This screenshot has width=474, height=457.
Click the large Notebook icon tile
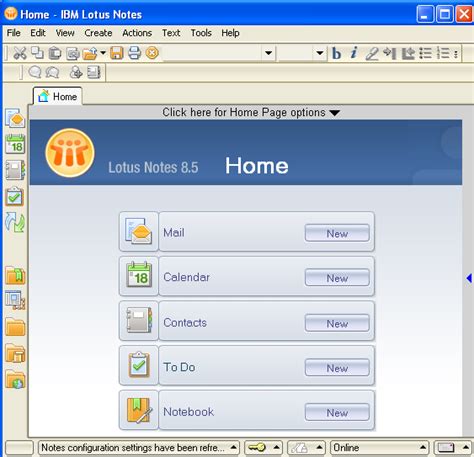[139, 410]
